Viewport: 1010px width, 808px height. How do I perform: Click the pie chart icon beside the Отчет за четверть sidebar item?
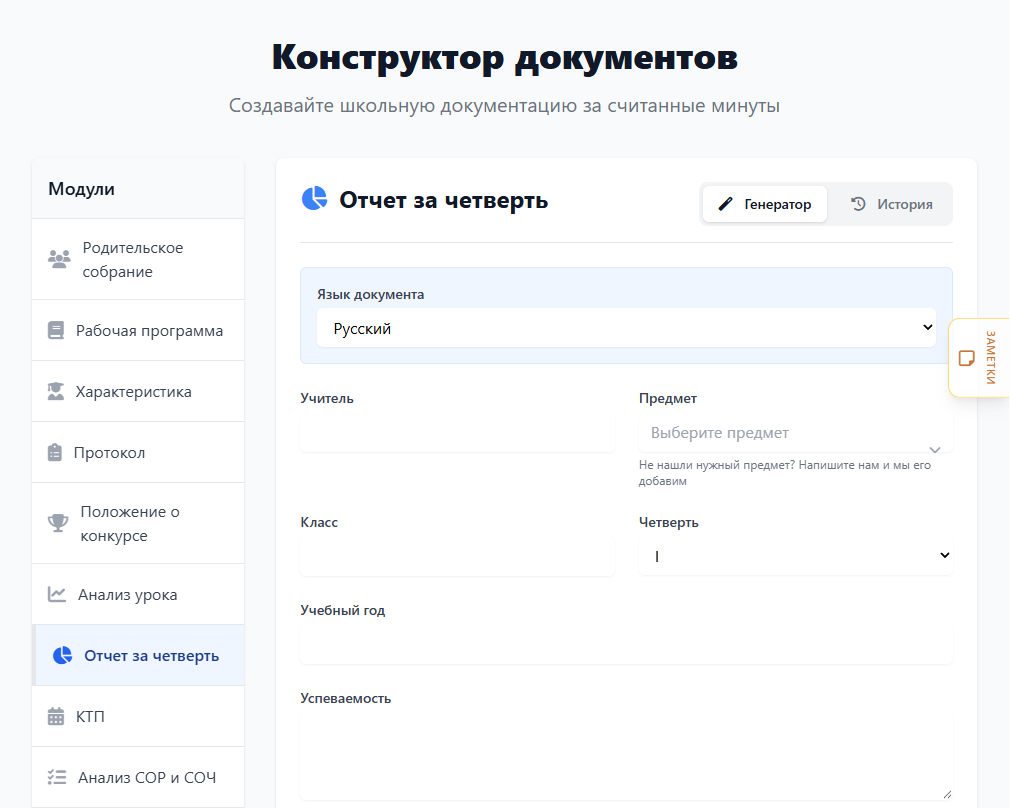click(x=62, y=655)
